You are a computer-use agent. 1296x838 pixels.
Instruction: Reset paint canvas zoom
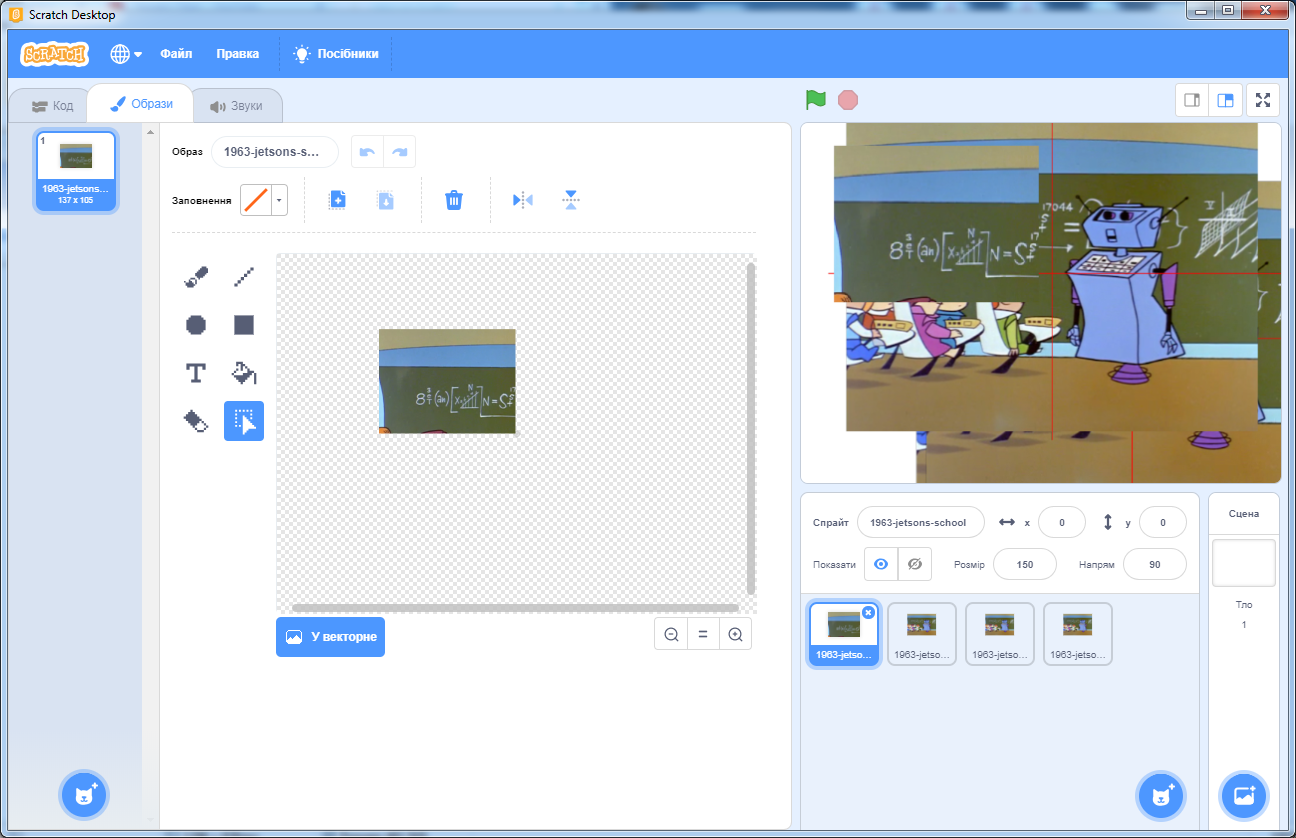click(x=703, y=634)
